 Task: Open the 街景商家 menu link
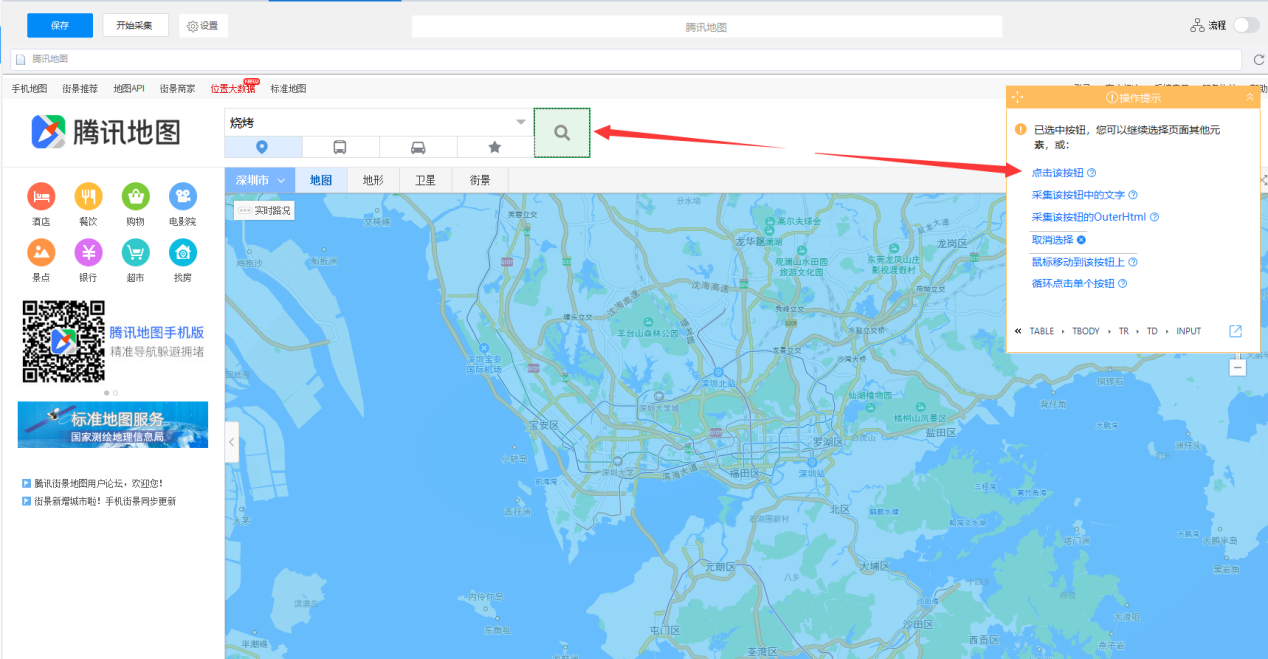pos(177,88)
